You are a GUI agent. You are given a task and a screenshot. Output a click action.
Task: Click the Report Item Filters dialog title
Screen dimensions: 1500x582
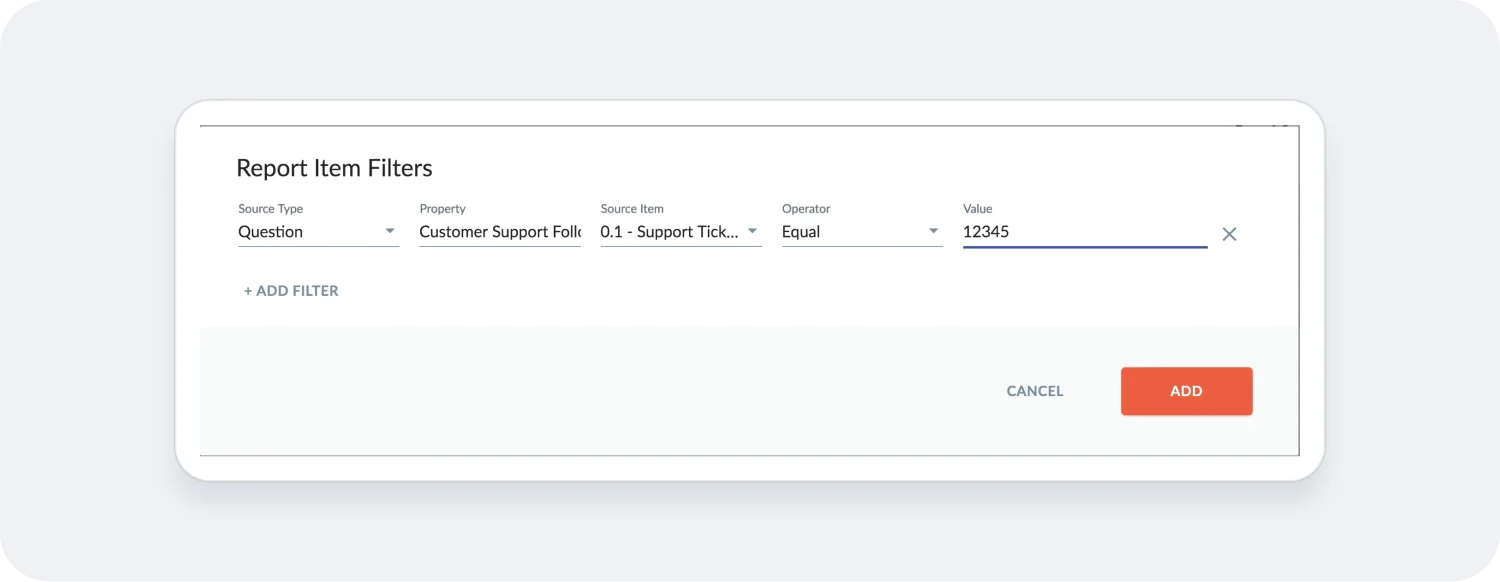coord(335,167)
